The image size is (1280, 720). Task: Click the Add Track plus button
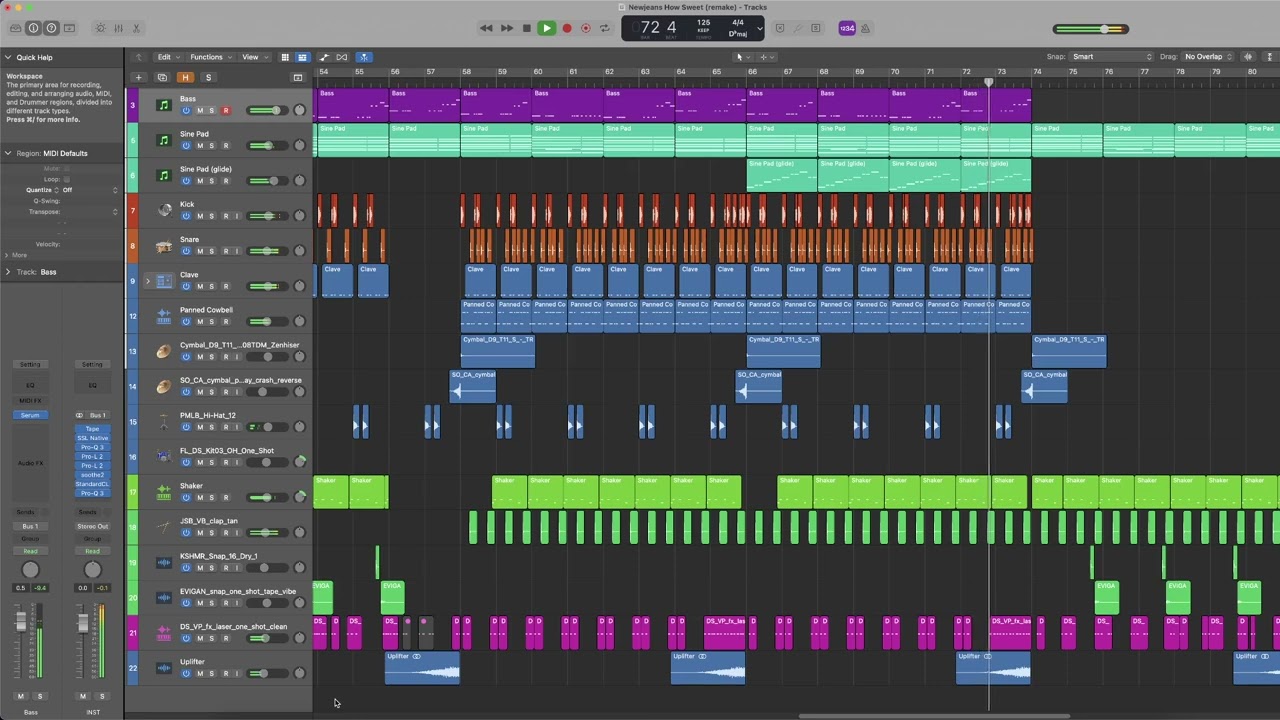(138, 77)
